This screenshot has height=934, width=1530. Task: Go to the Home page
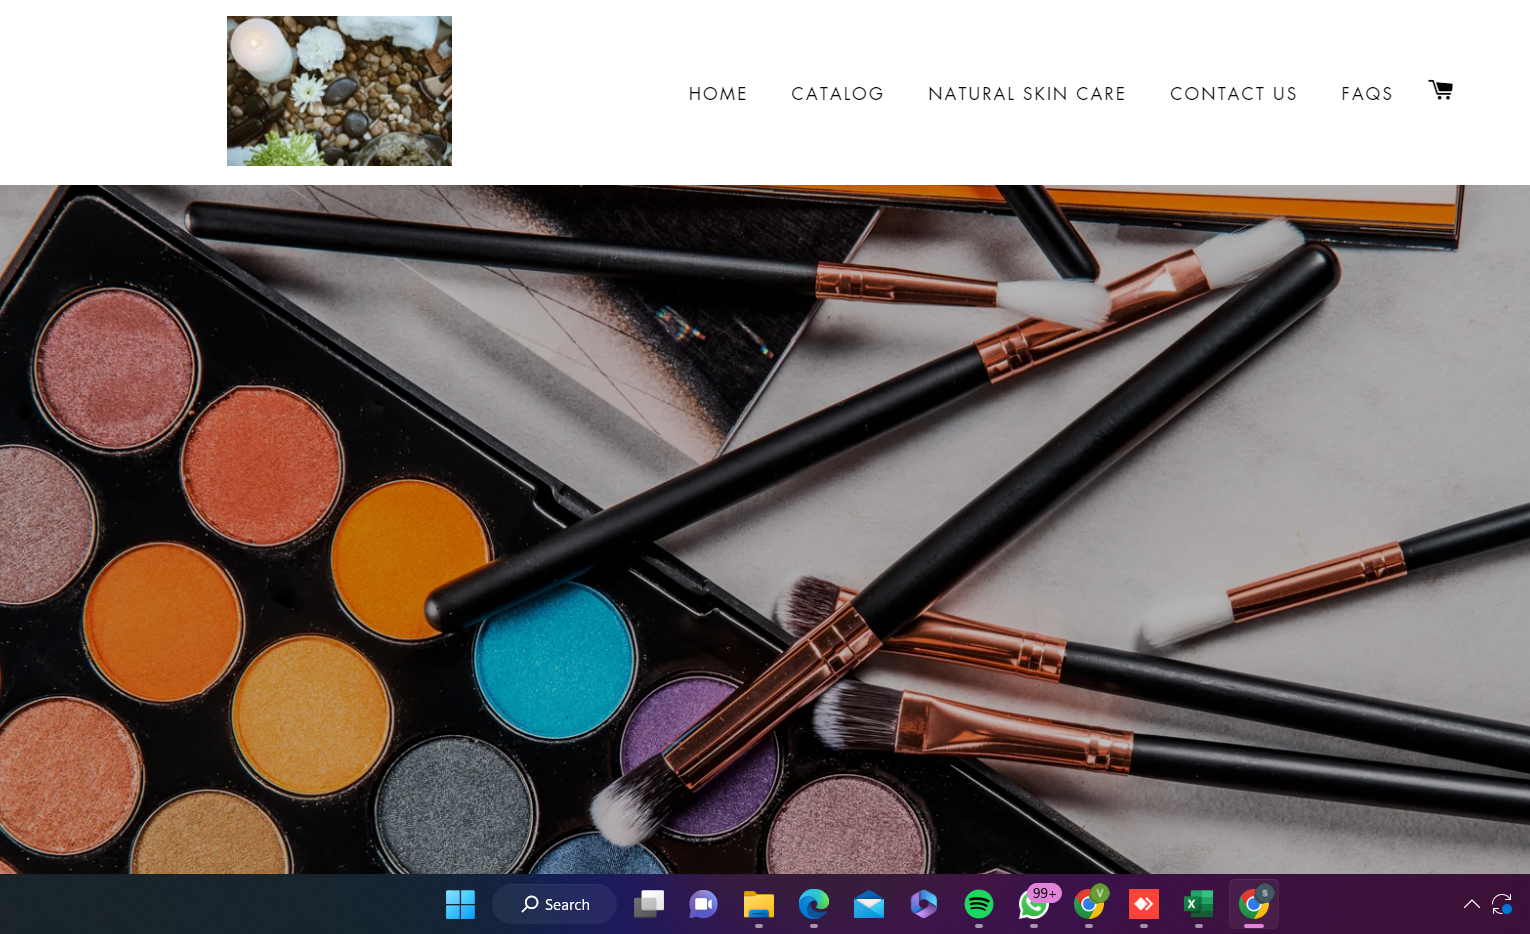pyautogui.click(x=718, y=94)
